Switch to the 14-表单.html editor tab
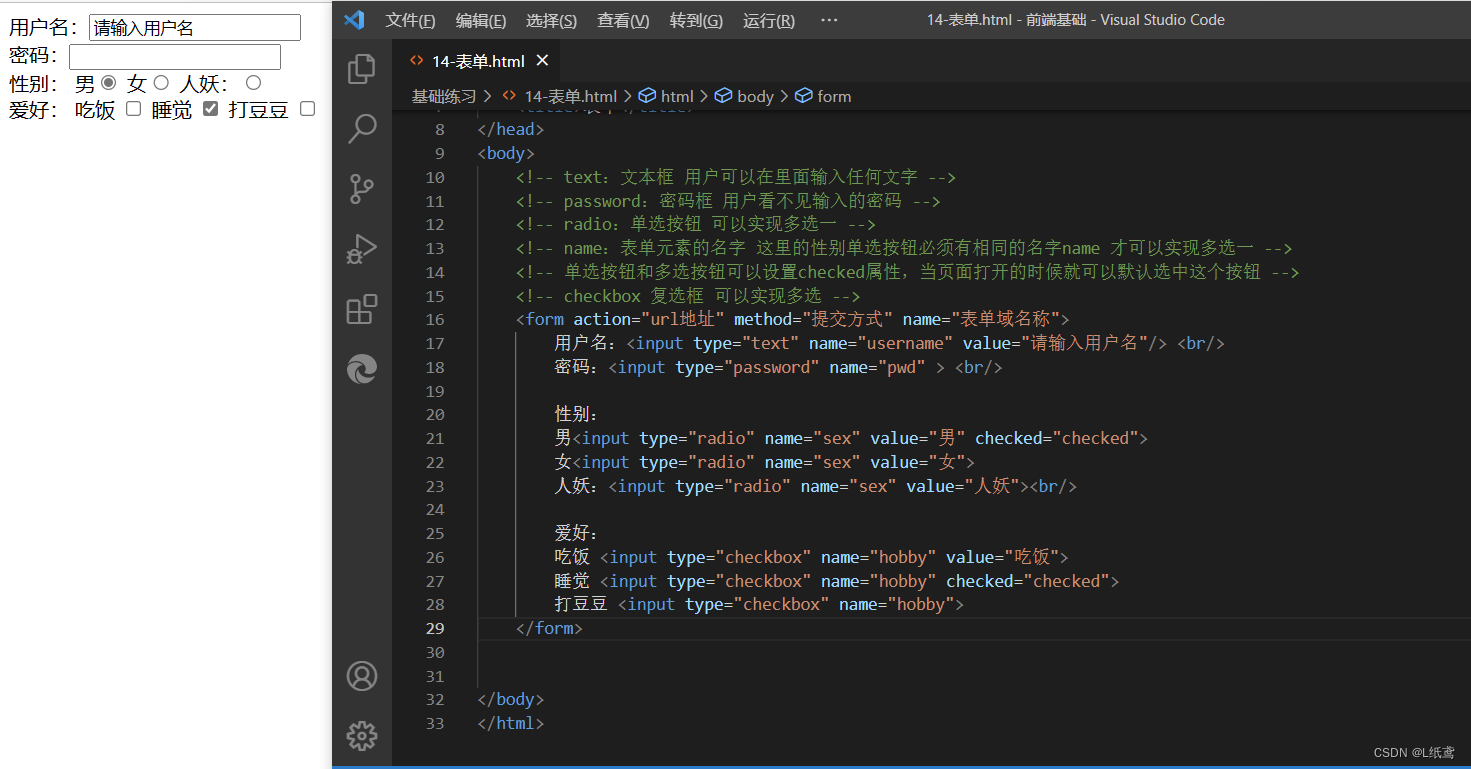This screenshot has width=1471, height=769. pyautogui.click(x=478, y=61)
